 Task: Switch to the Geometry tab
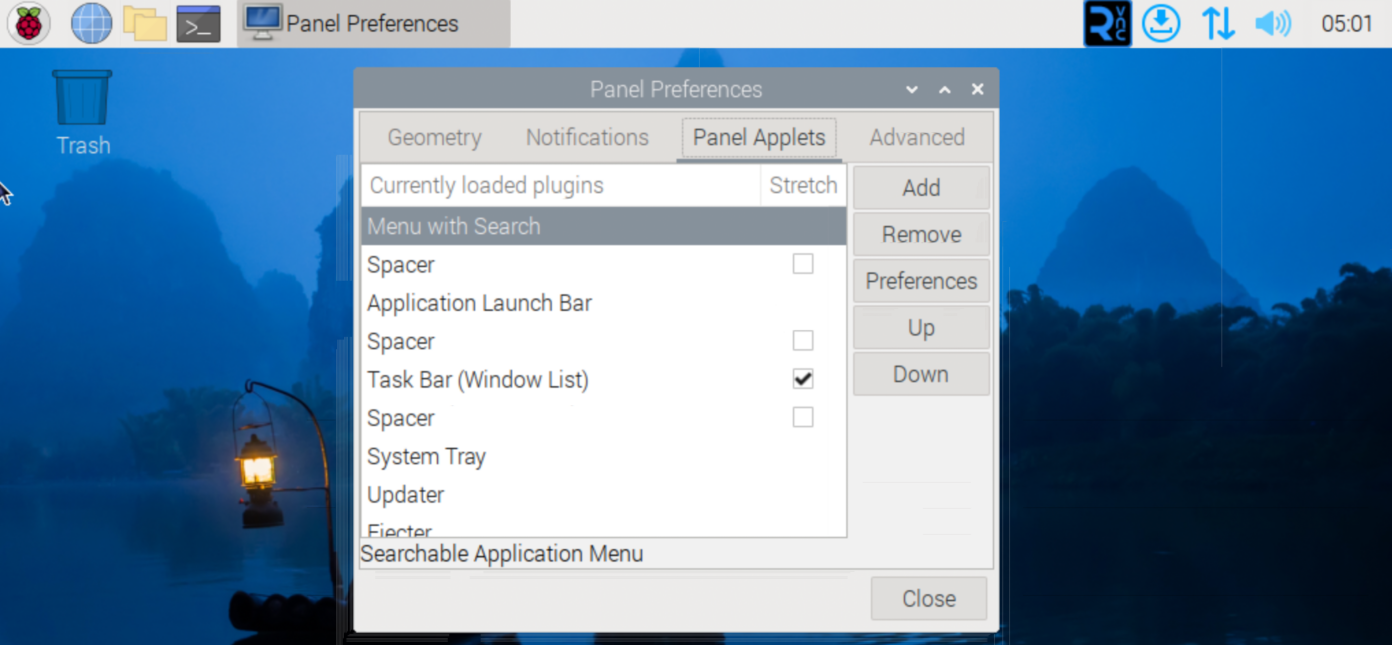434,137
